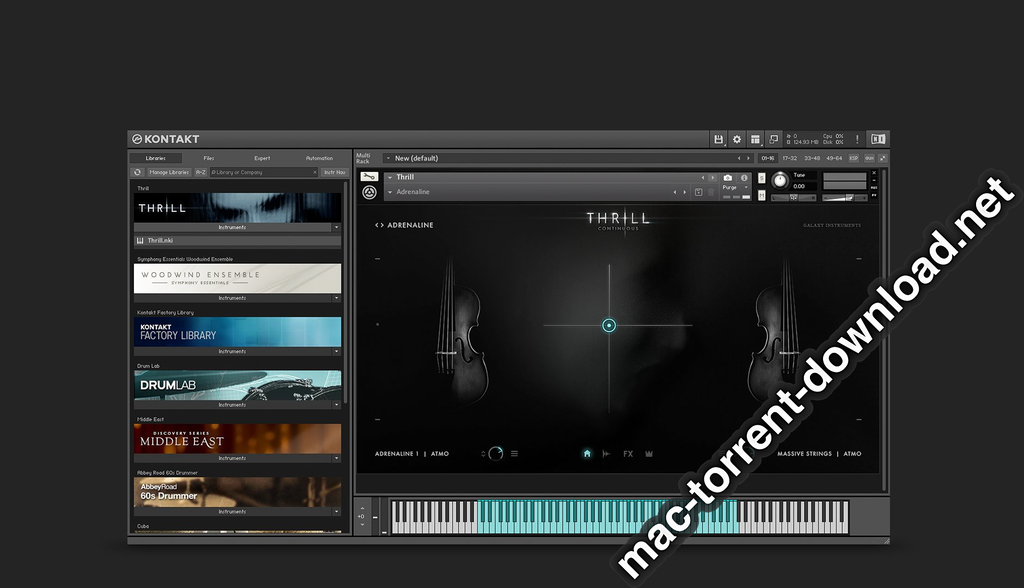Toggle the PV button on the instrument header

point(874,195)
